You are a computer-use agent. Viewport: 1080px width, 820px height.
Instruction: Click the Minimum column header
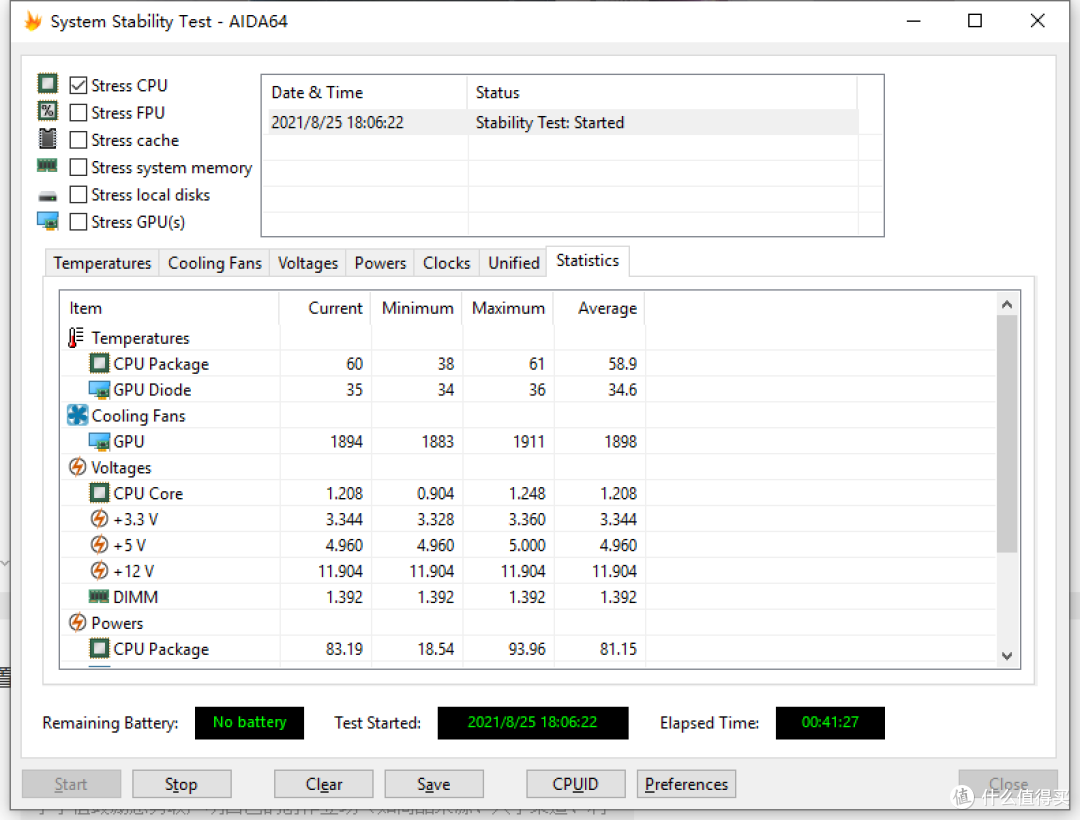click(x=417, y=308)
